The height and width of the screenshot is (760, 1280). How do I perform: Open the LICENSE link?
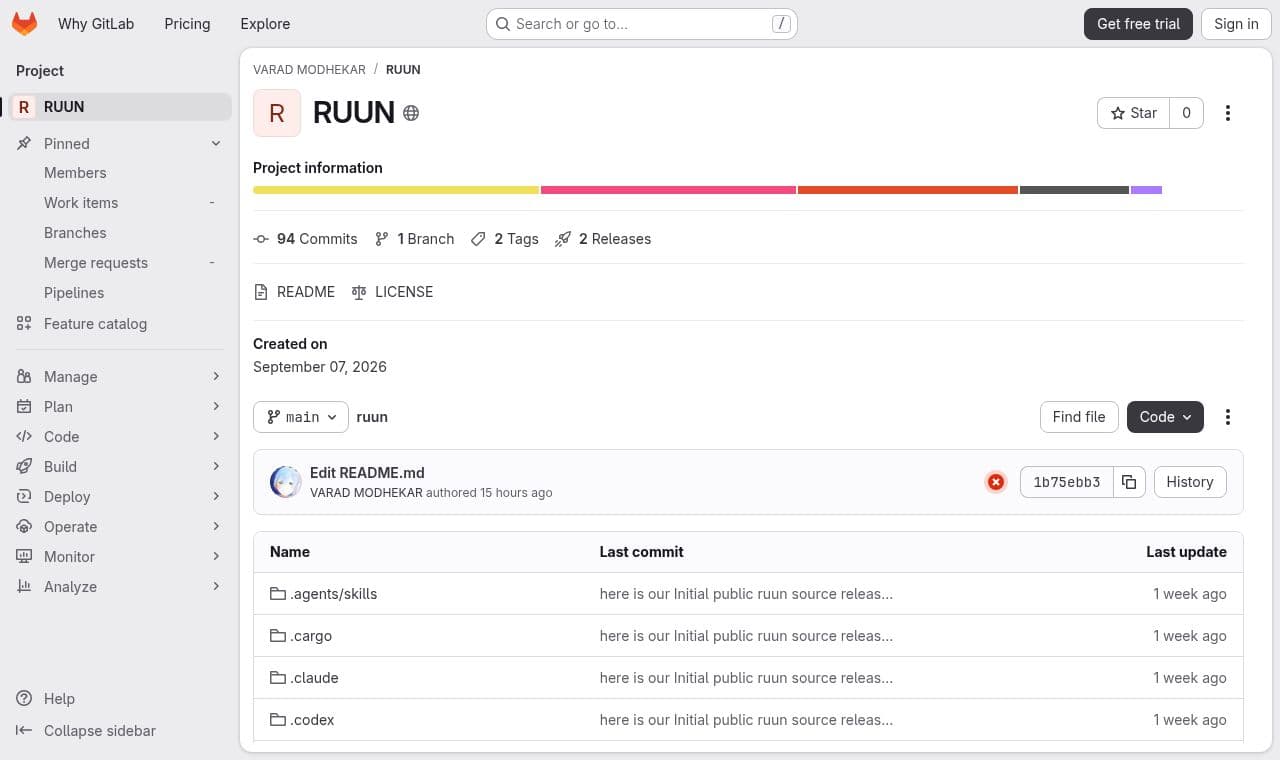pyautogui.click(x=393, y=292)
